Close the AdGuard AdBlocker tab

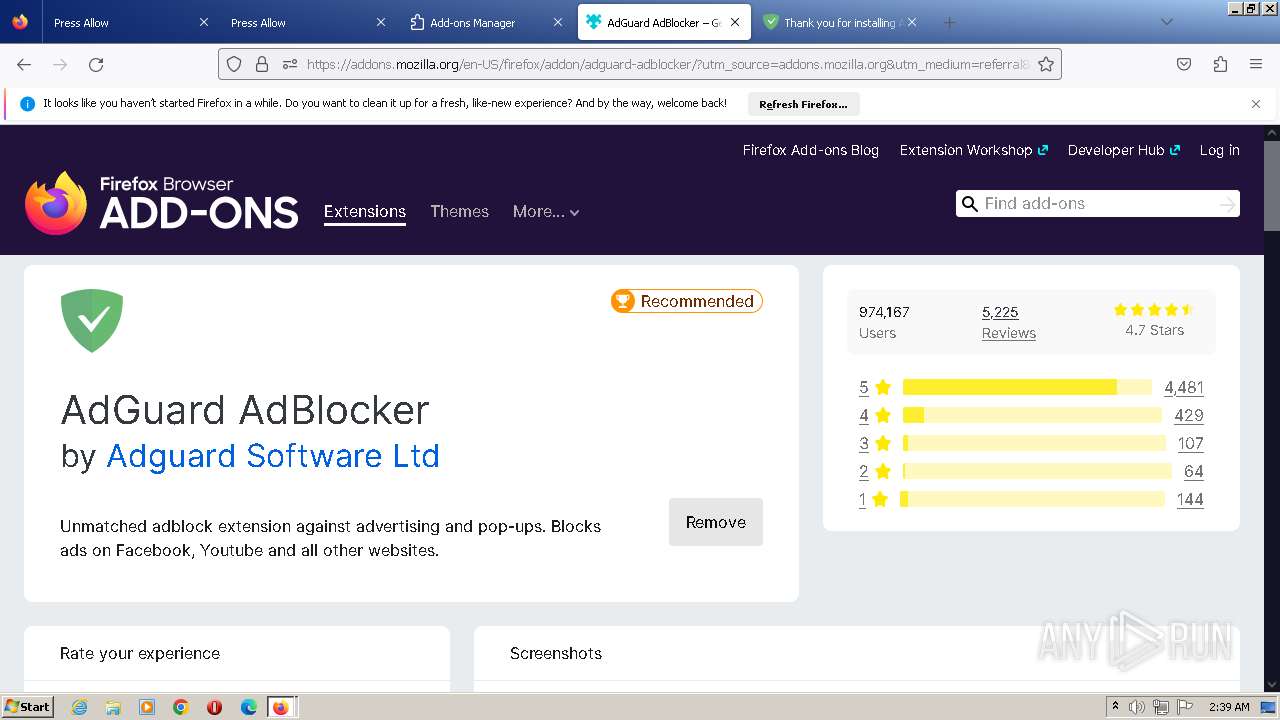tap(735, 22)
